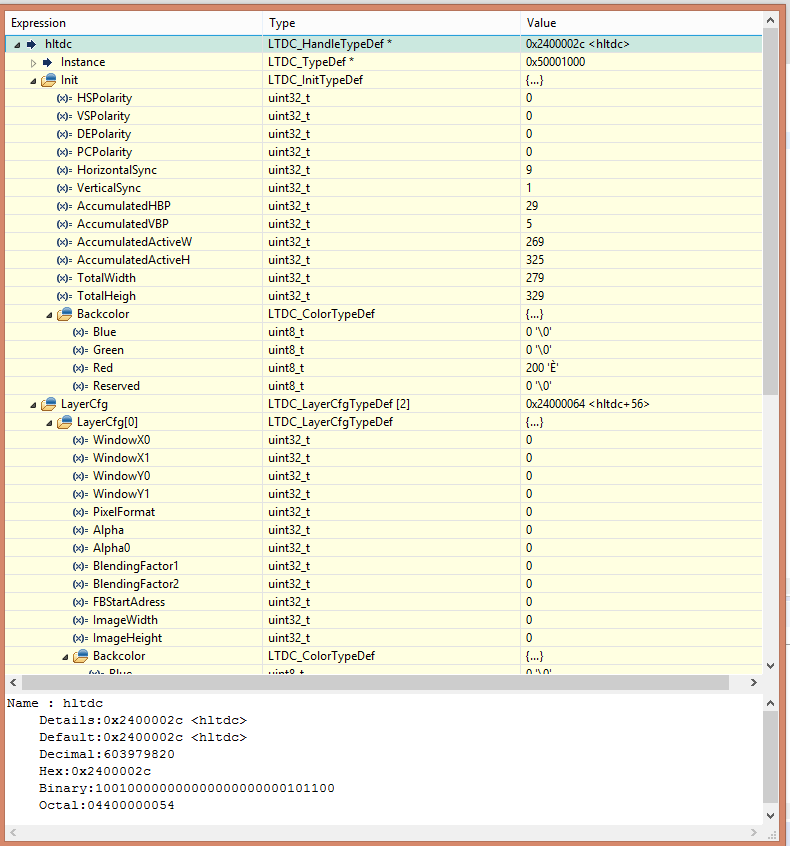Click down arrow of details pane scrollbar

(x=771, y=816)
